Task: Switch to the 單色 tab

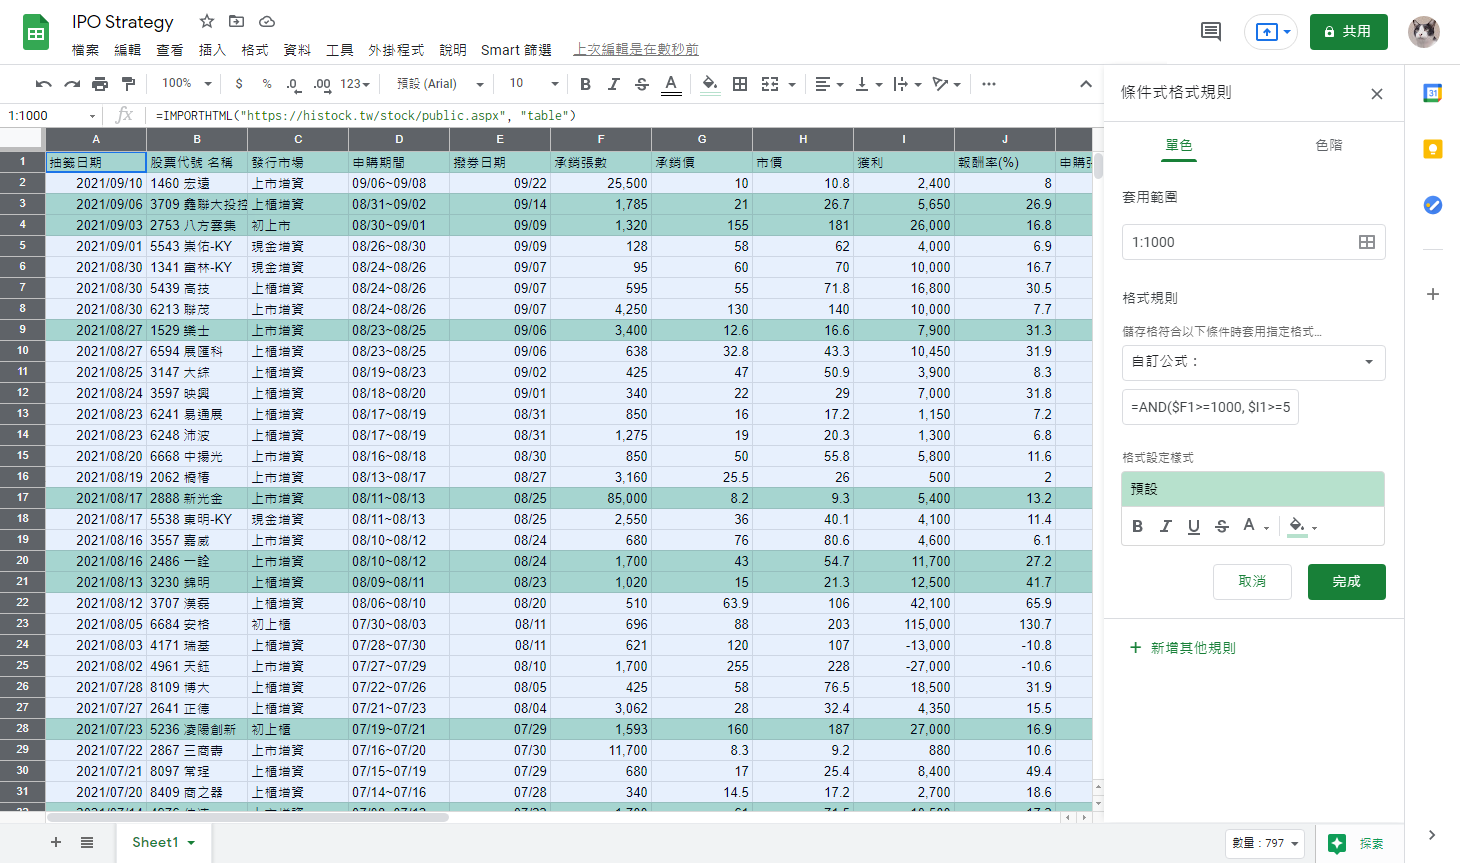Action: (1179, 146)
